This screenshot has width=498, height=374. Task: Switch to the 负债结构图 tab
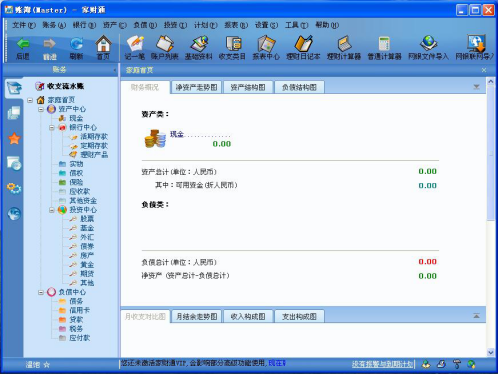(299, 88)
